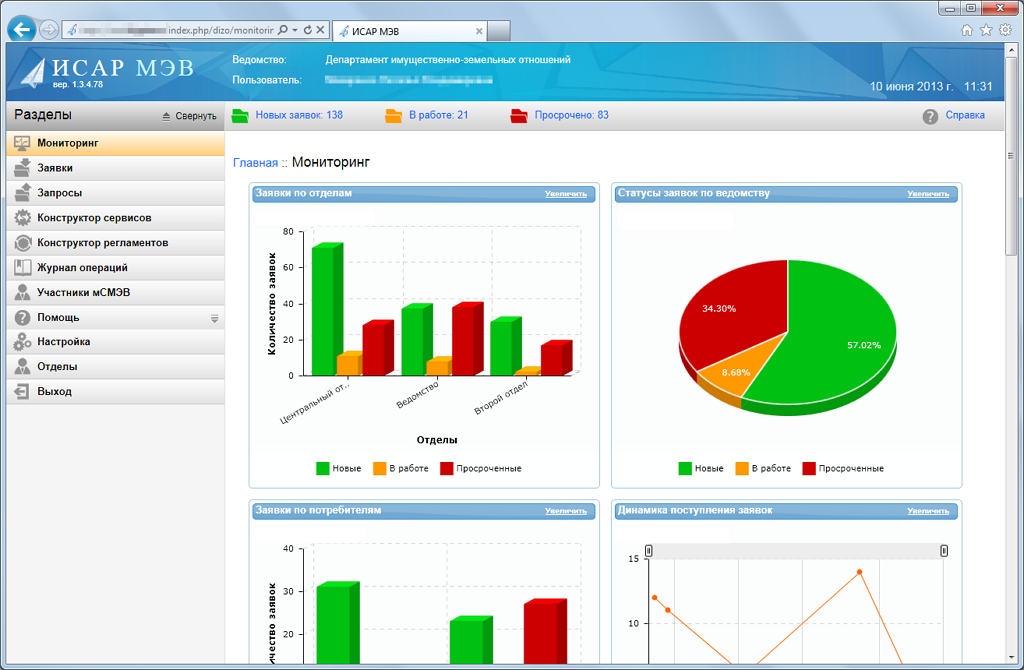Open the address bar search dropdown arrow
Image resolution: width=1024 pixels, height=670 pixels.
[x=295, y=30]
